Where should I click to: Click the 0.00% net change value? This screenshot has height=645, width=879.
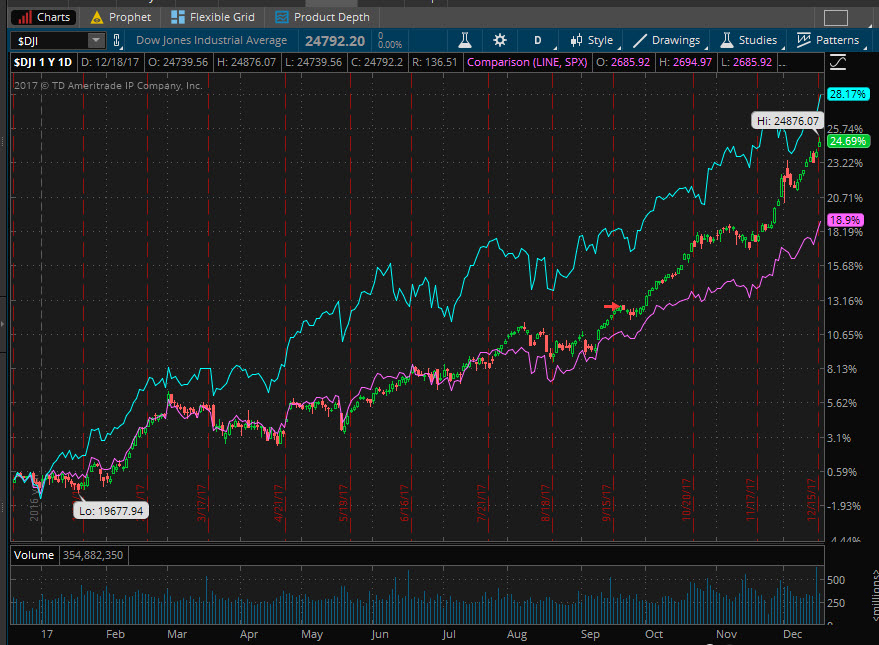[390, 44]
